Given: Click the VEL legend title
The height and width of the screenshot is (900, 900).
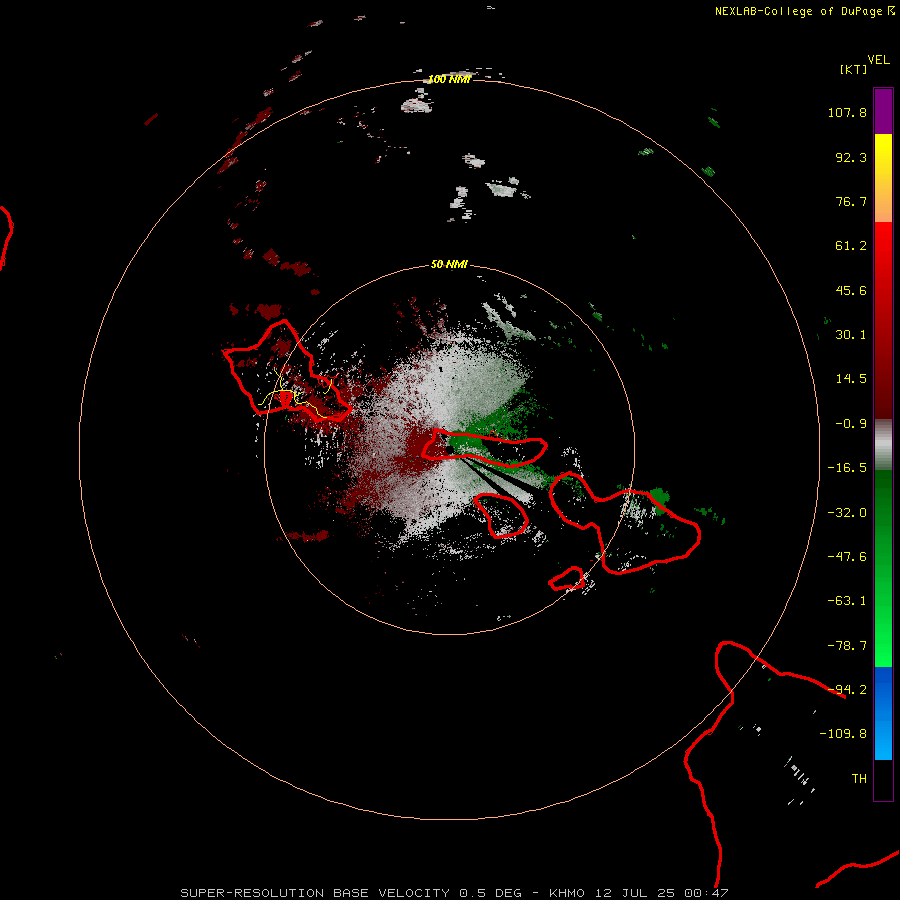Looking at the screenshot, I should pos(878,60).
